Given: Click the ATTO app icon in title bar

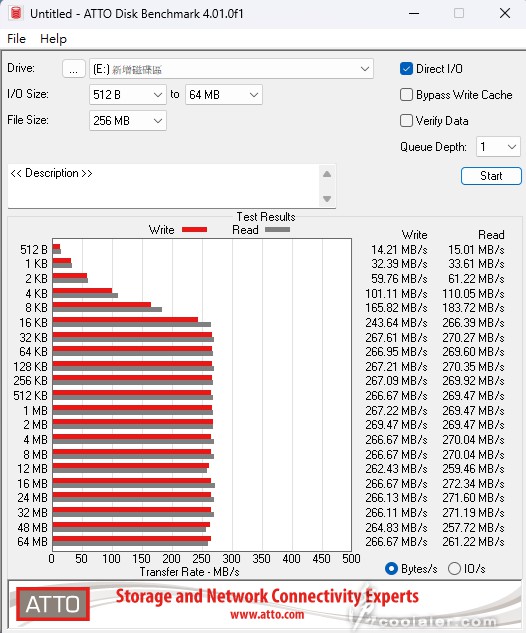Looking at the screenshot, I should click(x=16, y=13).
